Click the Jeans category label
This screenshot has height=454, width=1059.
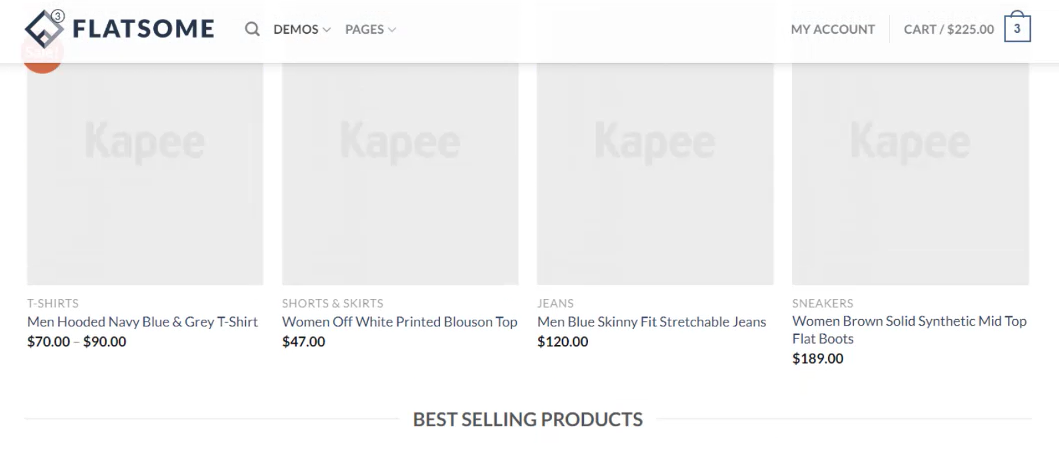(555, 303)
